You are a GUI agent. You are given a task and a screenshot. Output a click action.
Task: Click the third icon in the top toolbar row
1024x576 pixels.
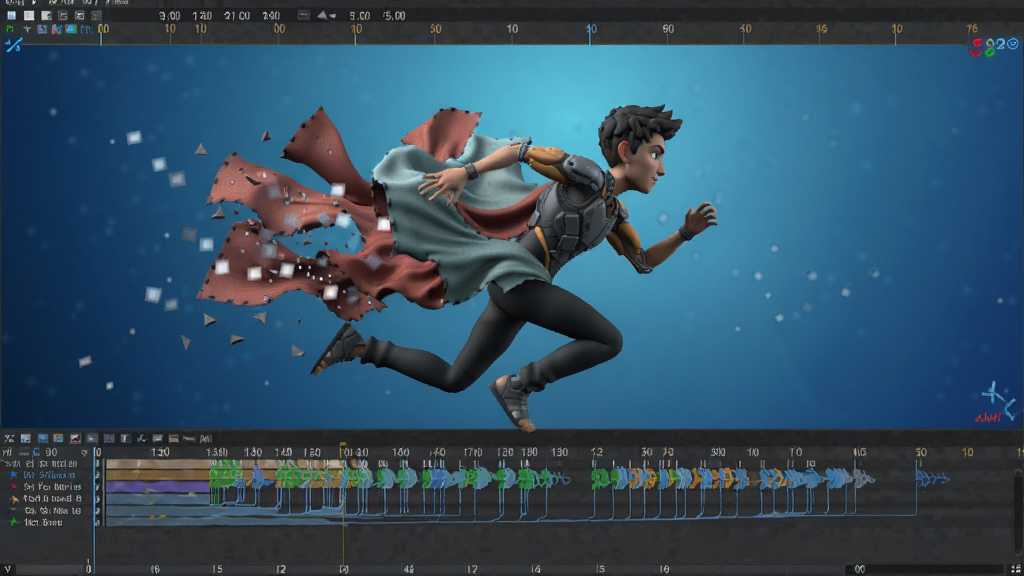click(46, 15)
